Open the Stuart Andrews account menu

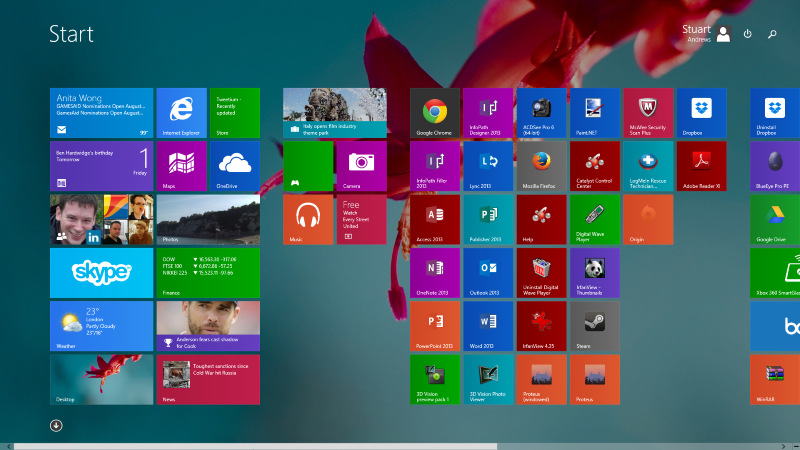[x=707, y=34]
